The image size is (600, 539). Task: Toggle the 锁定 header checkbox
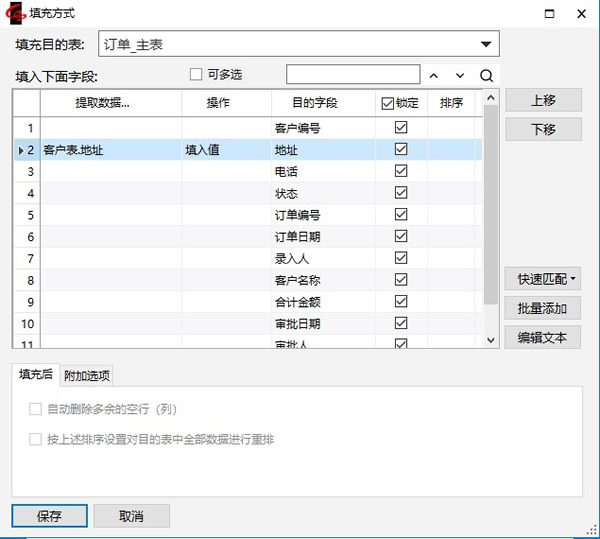[388, 103]
